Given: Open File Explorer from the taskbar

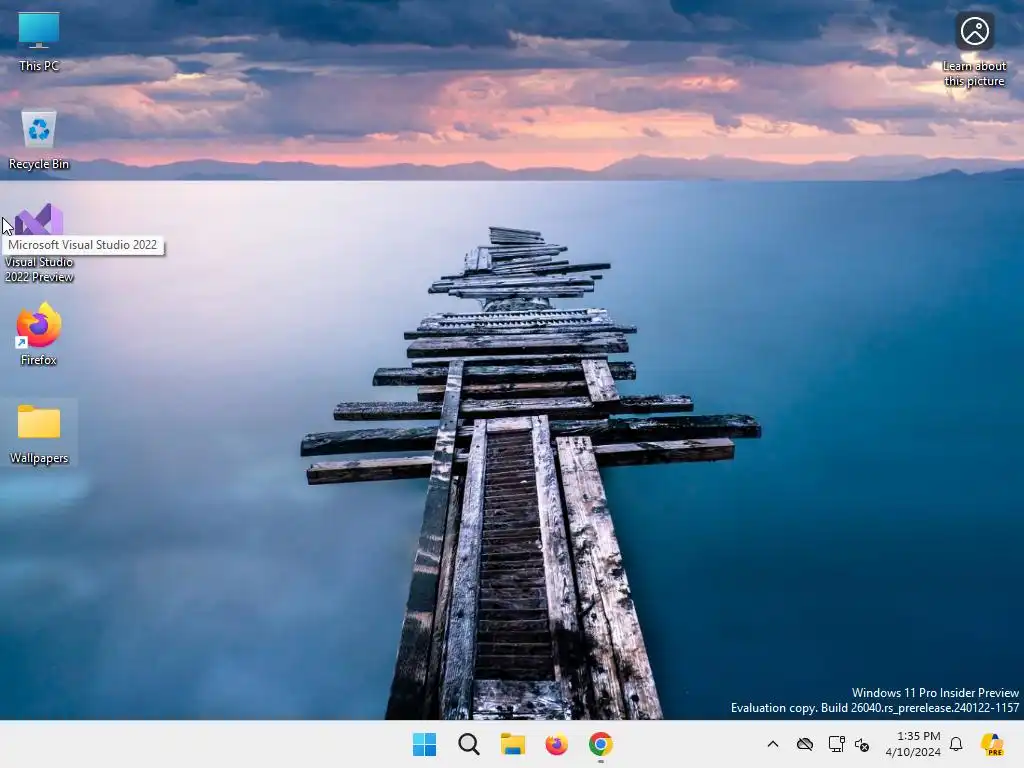Looking at the screenshot, I should [x=513, y=744].
